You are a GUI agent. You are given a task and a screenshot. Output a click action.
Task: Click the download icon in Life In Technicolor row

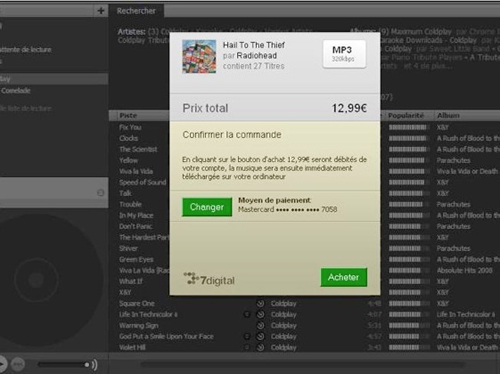[260, 314]
